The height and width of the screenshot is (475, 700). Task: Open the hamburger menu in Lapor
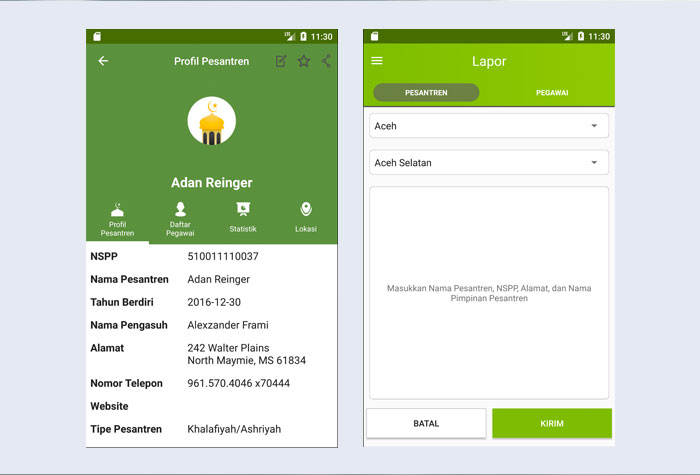coord(377,61)
